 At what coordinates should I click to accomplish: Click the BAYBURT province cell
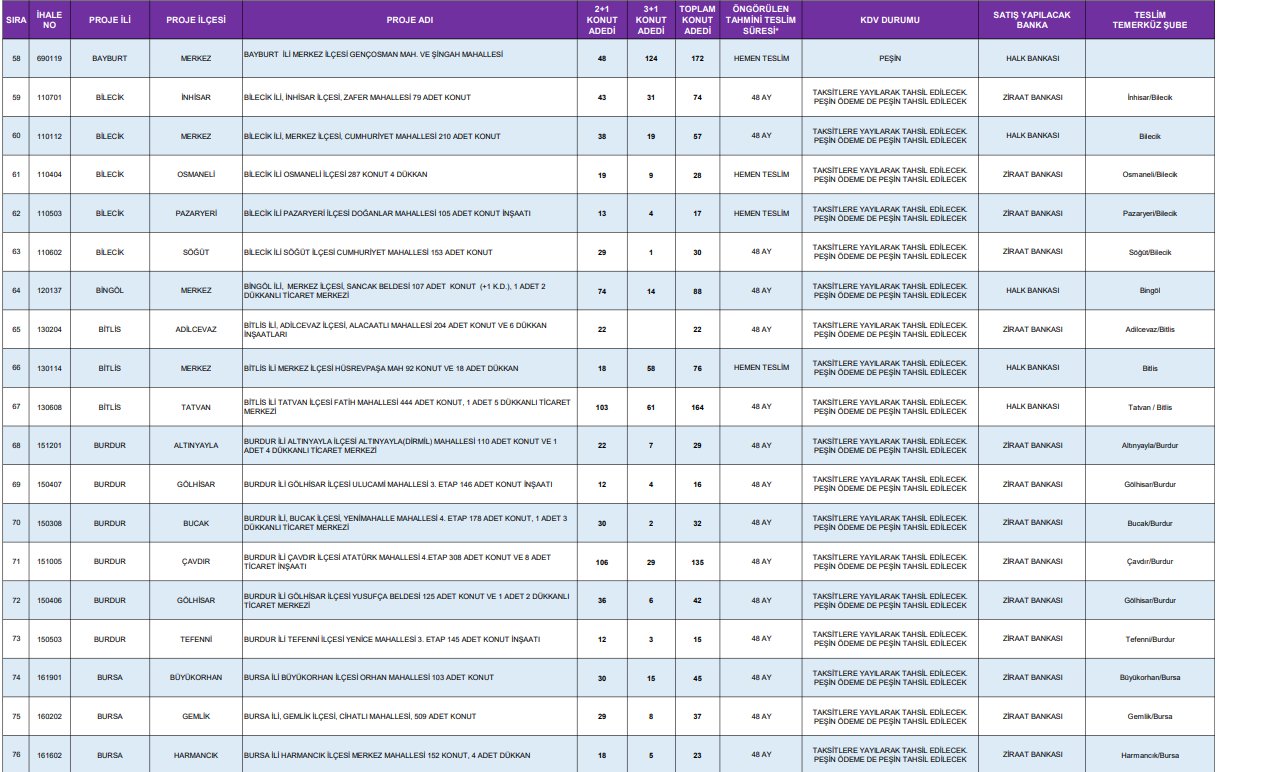pyautogui.click(x=110, y=58)
